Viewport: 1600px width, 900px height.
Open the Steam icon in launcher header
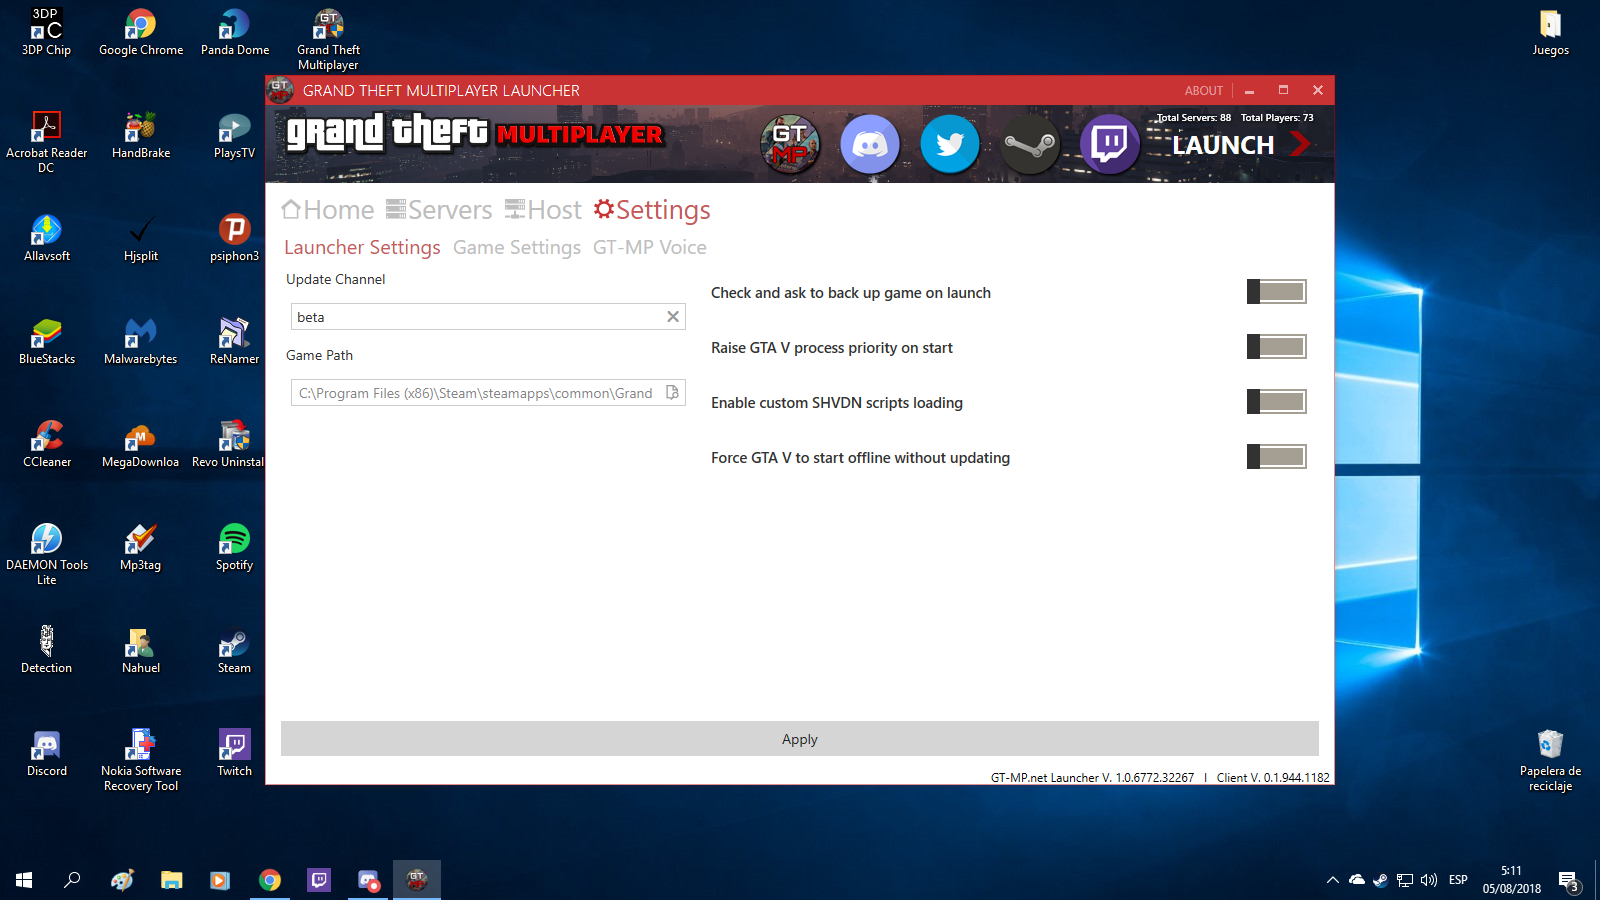point(1030,144)
